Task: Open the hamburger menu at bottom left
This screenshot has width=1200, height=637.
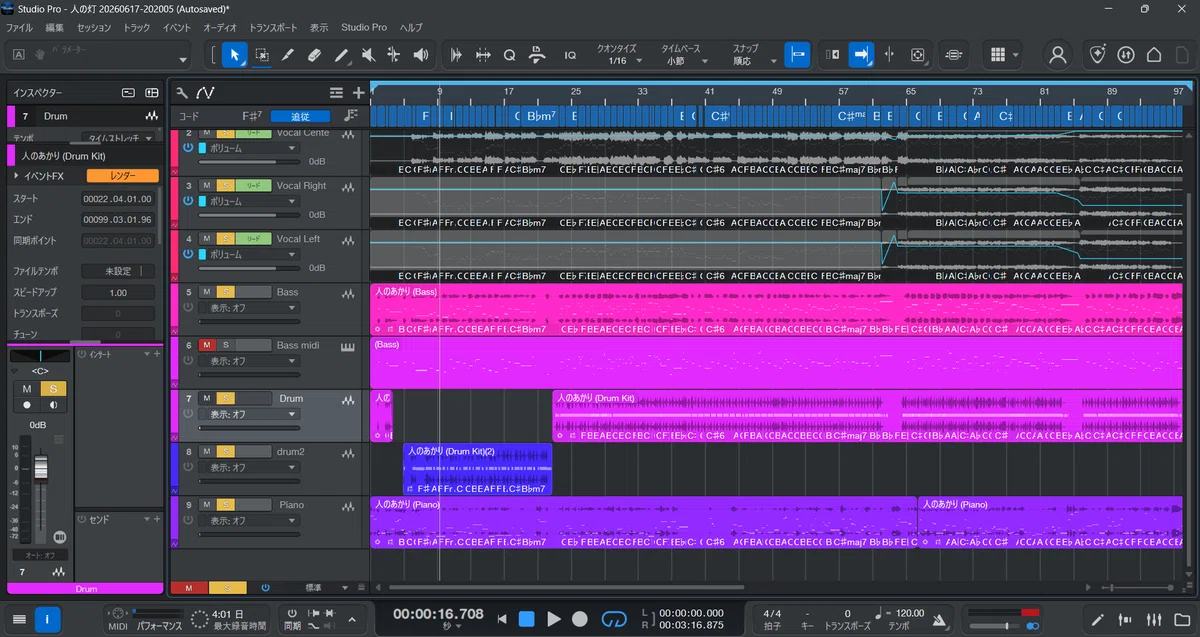Action: [x=19, y=619]
